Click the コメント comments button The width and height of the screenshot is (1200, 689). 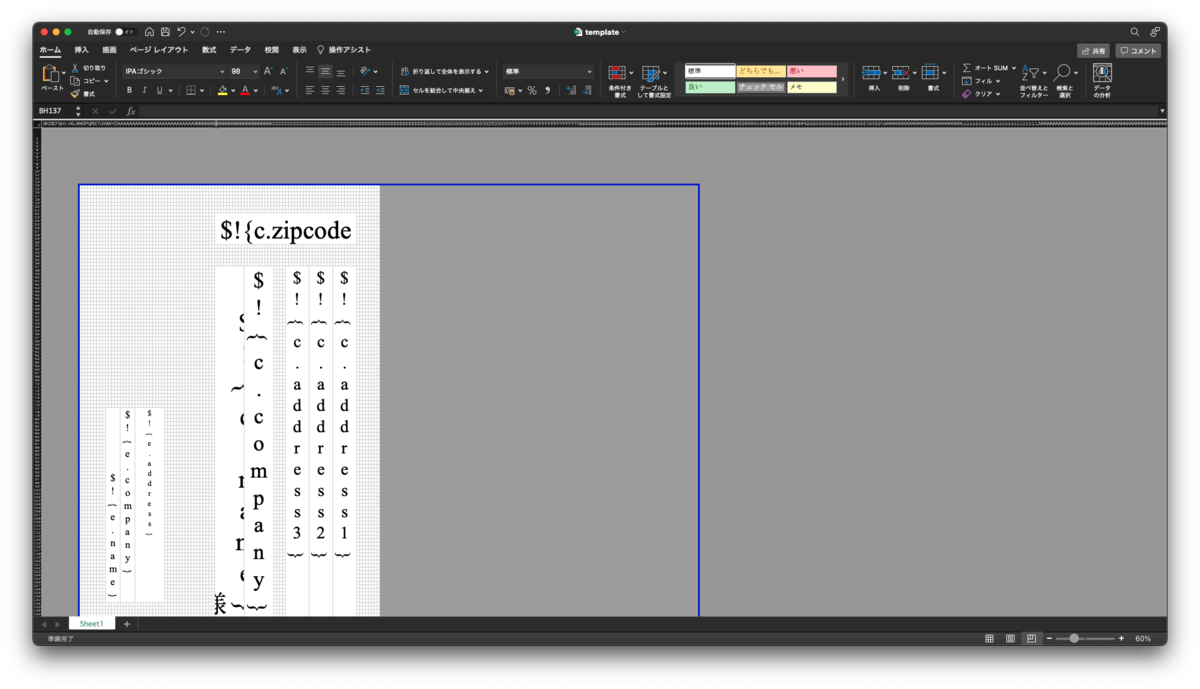[1138, 50]
